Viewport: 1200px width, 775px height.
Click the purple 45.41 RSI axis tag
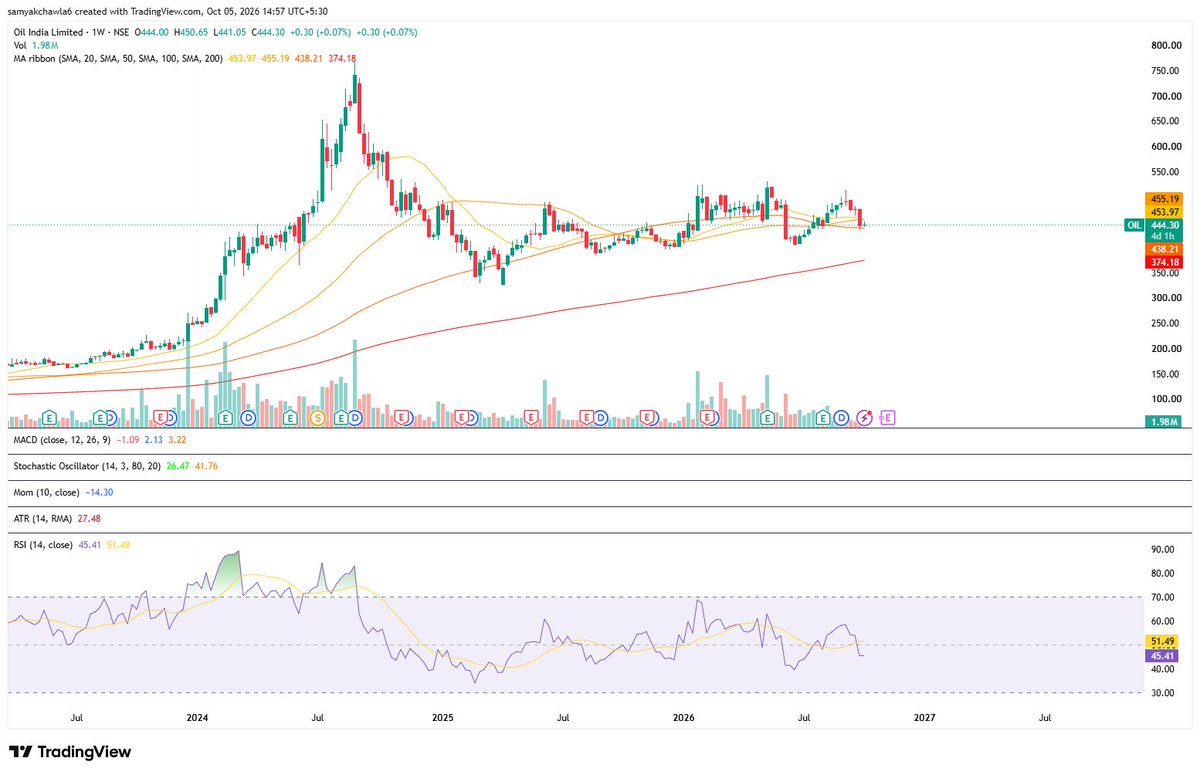click(1163, 656)
